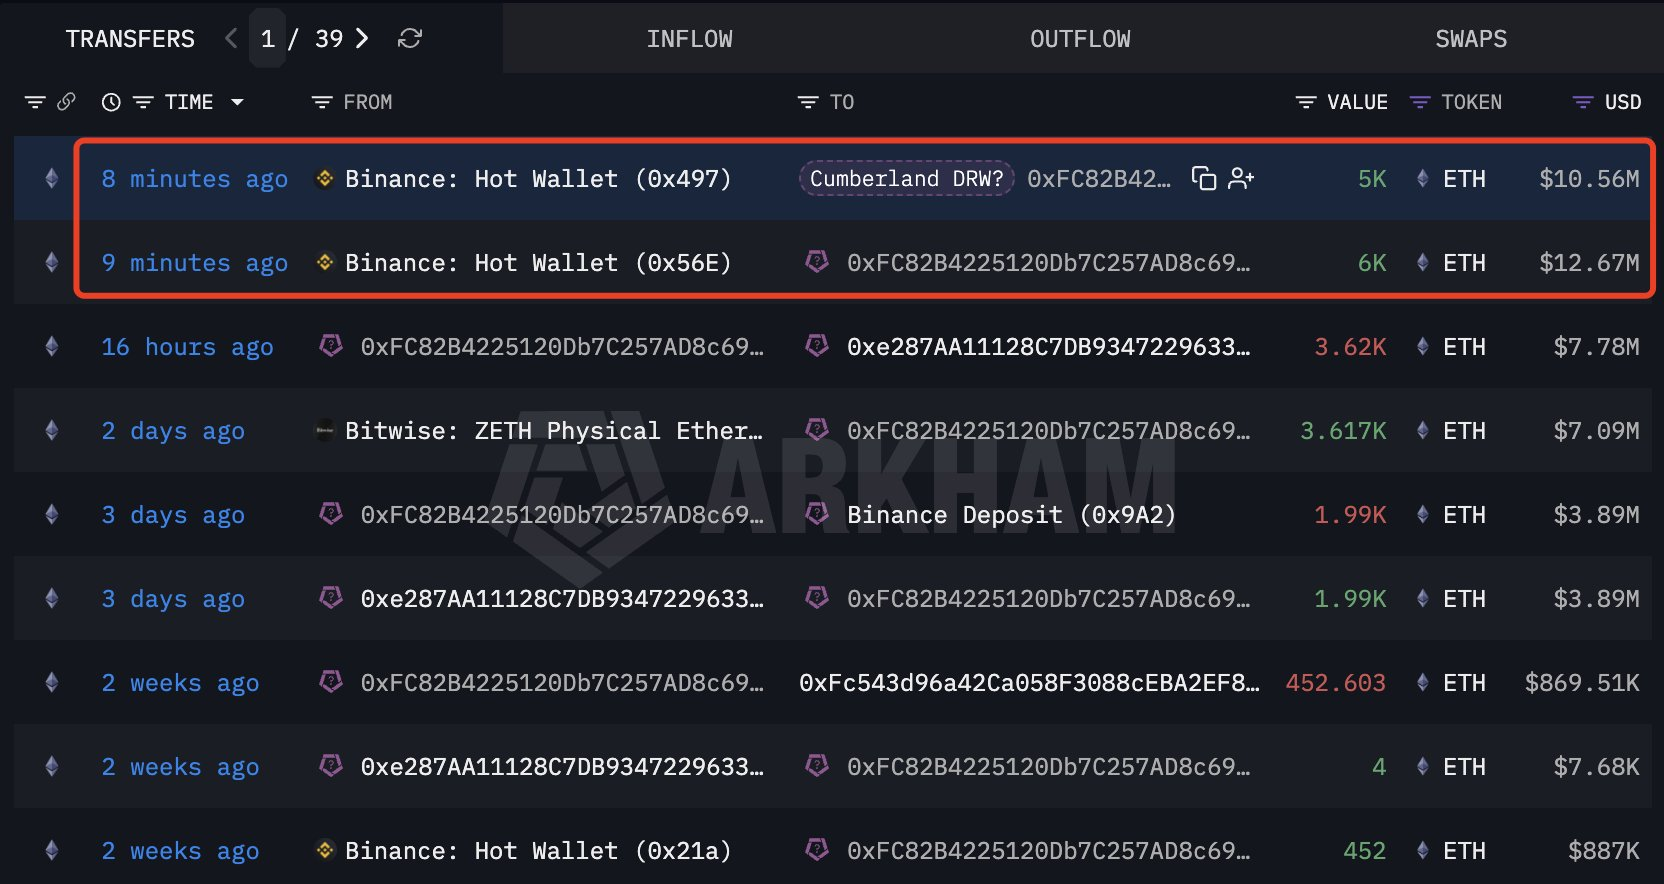1664x884 pixels.
Task: Open the FROM column filter
Action: (322, 102)
